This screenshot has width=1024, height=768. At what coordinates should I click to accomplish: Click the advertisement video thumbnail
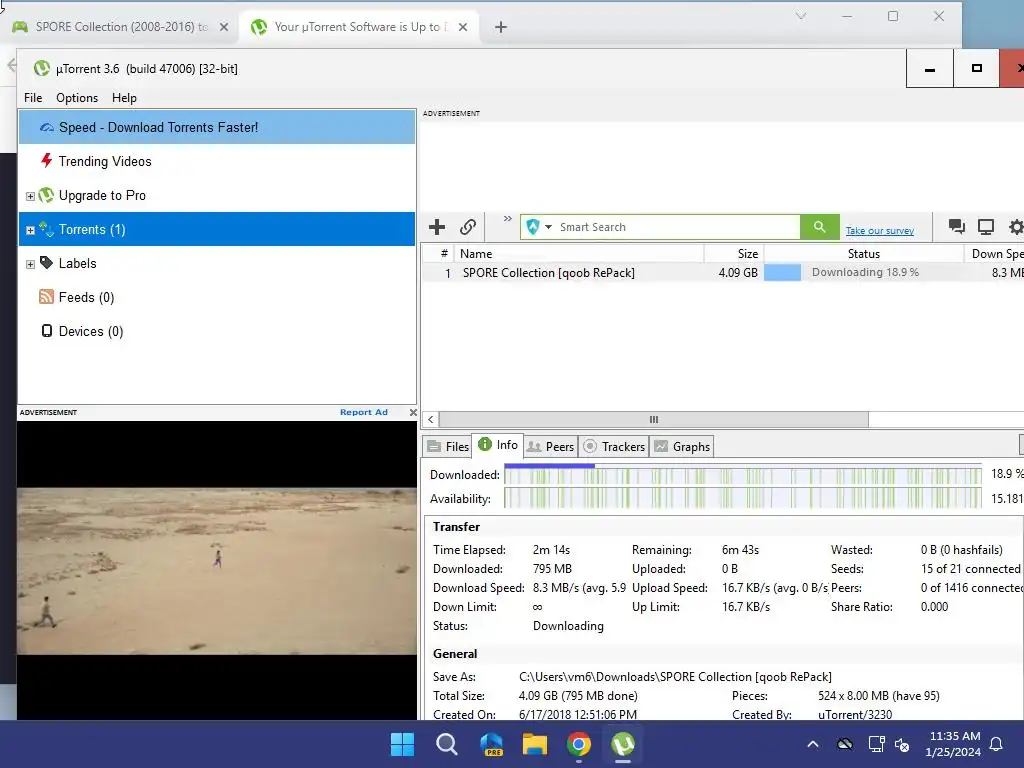point(217,571)
